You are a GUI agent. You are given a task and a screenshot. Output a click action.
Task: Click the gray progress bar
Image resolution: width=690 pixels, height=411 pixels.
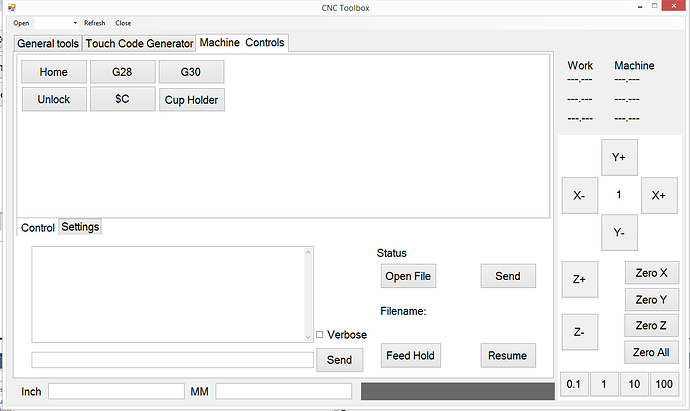point(456,391)
